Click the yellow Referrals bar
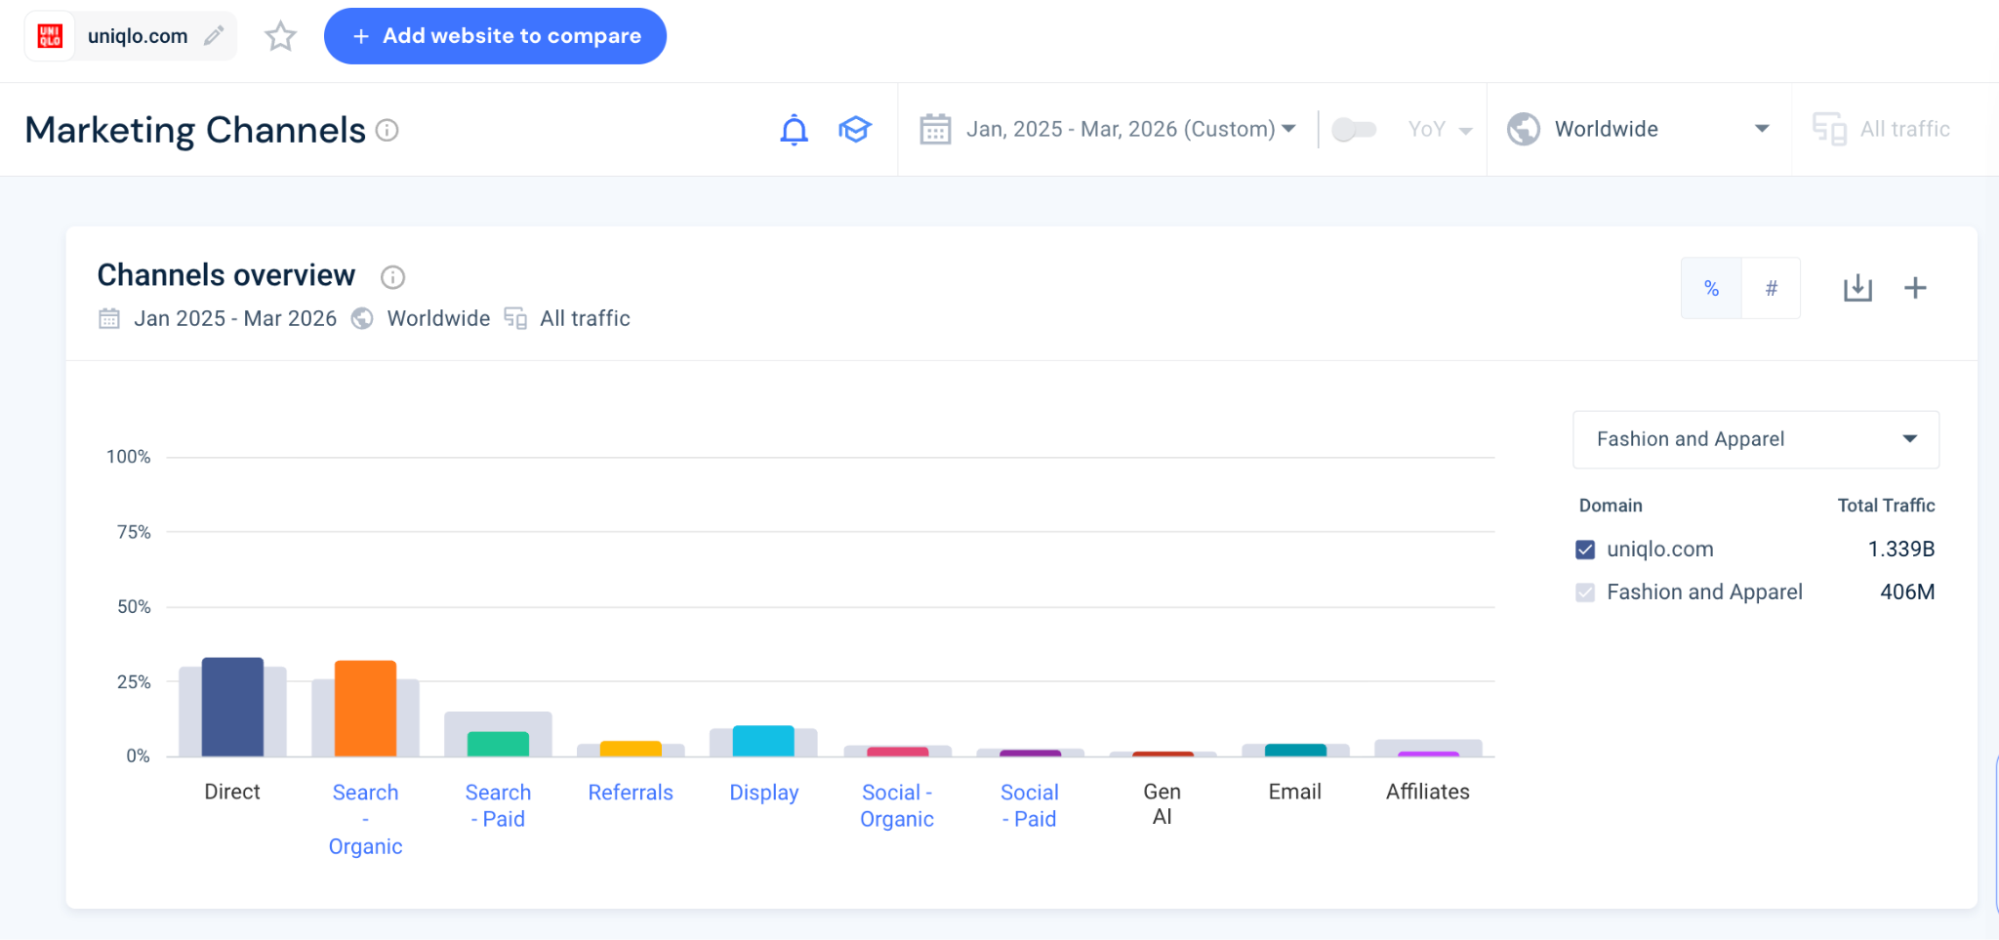 tap(631, 749)
